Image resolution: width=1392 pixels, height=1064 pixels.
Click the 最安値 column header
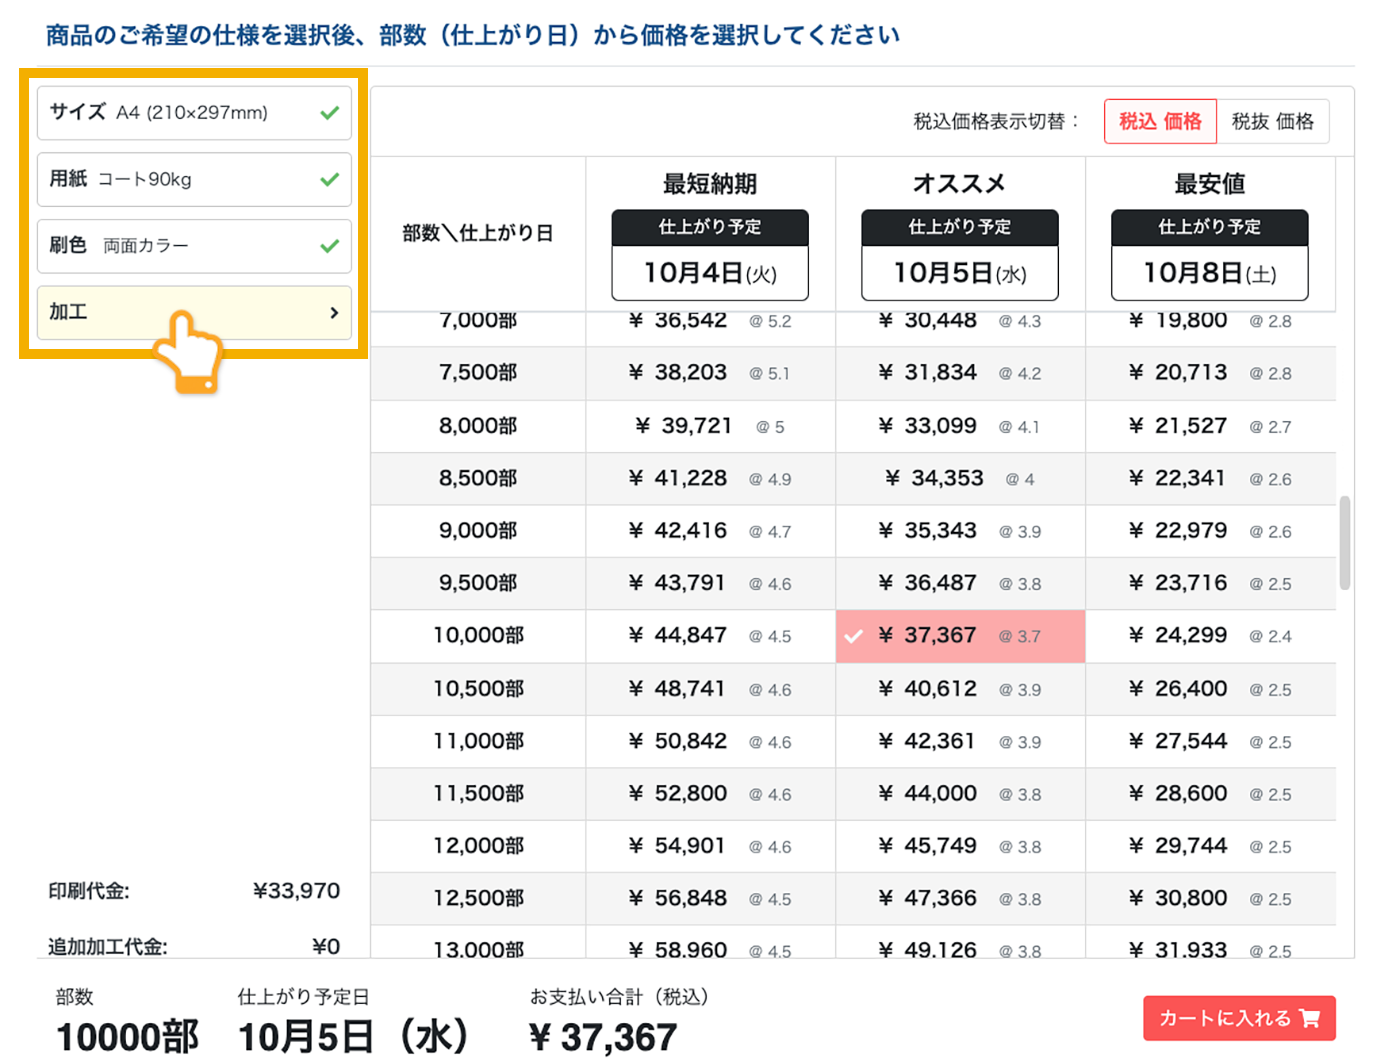[x=1210, y=184]
